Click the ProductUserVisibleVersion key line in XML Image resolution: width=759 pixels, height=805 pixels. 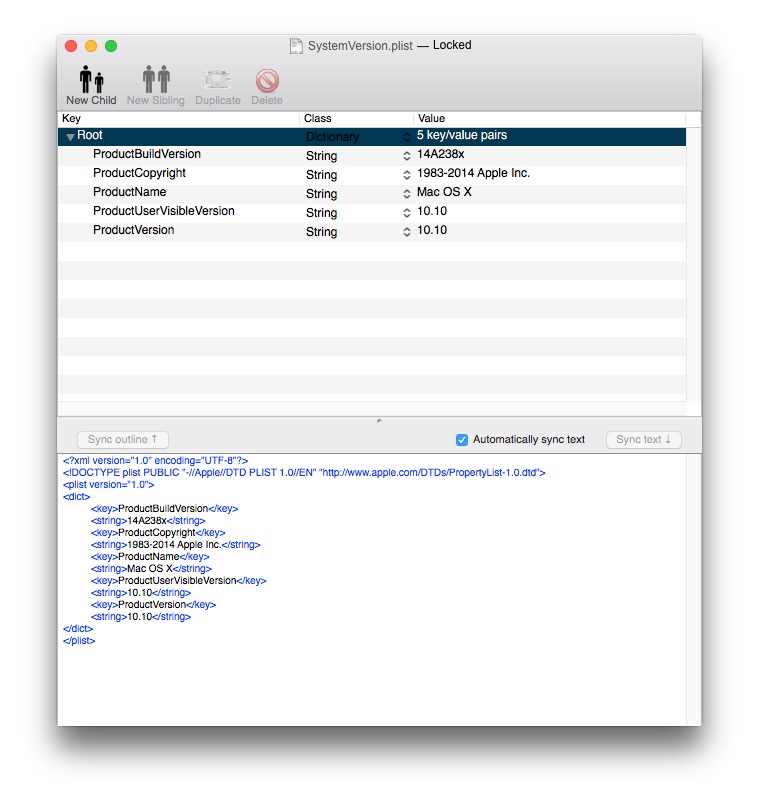179,581
